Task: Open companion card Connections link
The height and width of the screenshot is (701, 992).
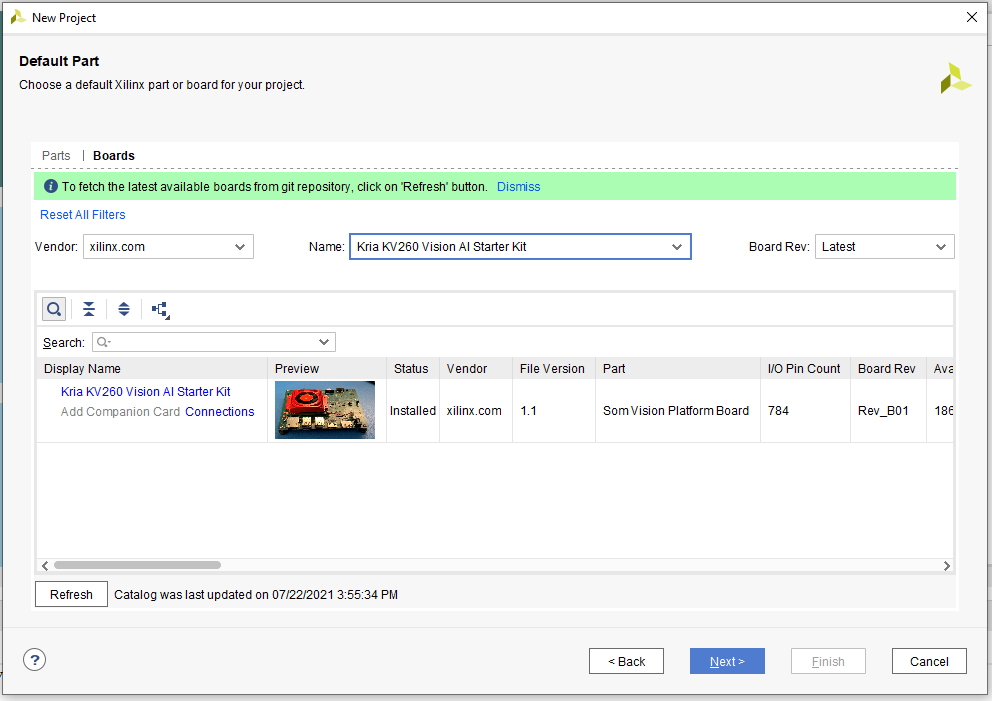Action: click(x=220, y=412)
